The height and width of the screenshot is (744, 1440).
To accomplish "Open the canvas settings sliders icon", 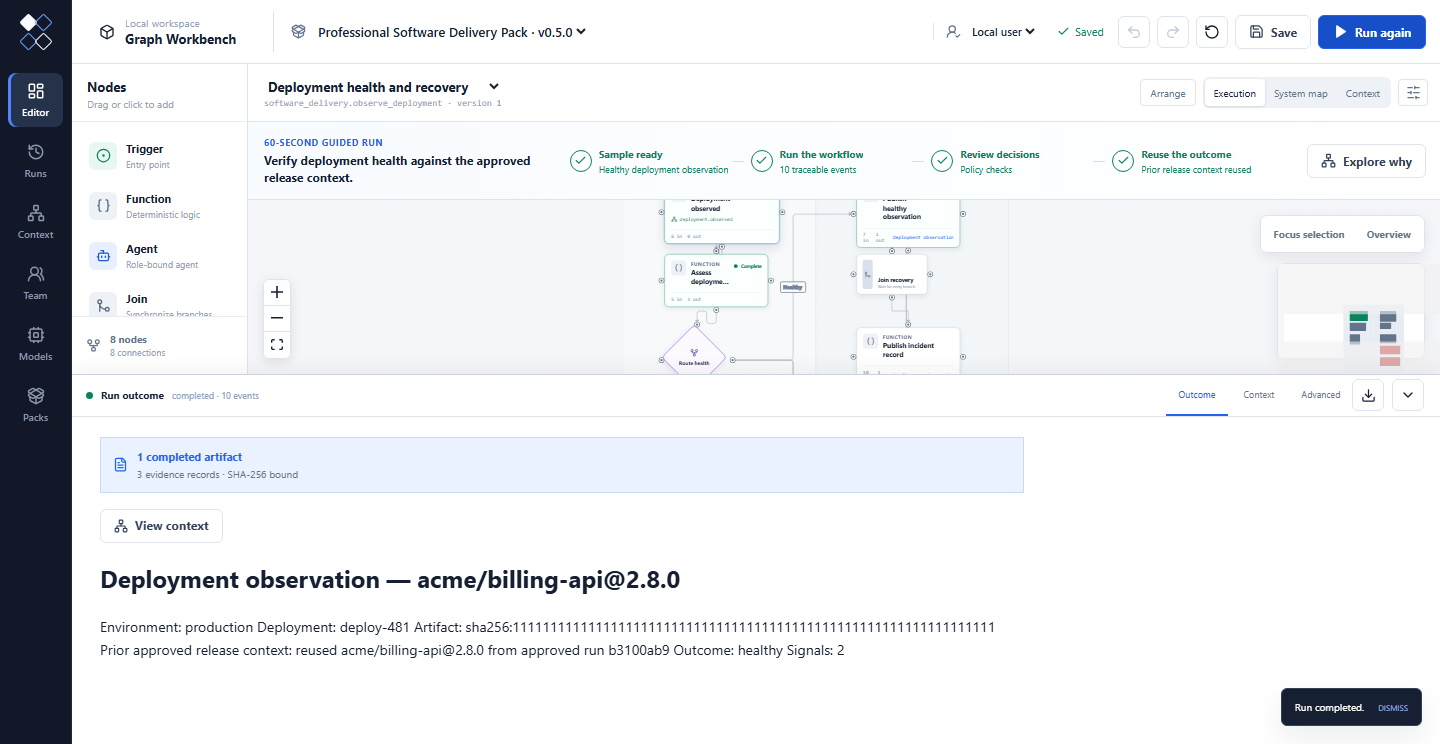I will tap(1413, 93).
